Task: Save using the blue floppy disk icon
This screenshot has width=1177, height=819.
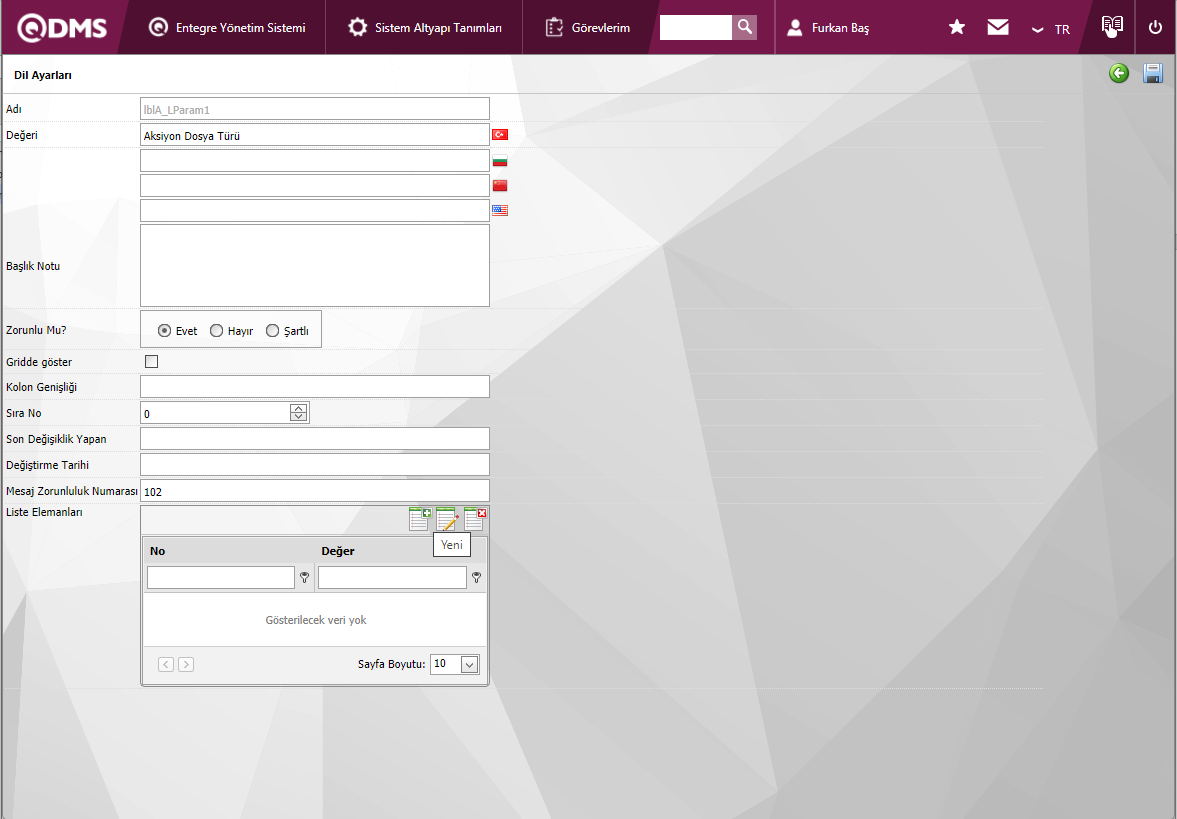Action: pos(1152,73)
